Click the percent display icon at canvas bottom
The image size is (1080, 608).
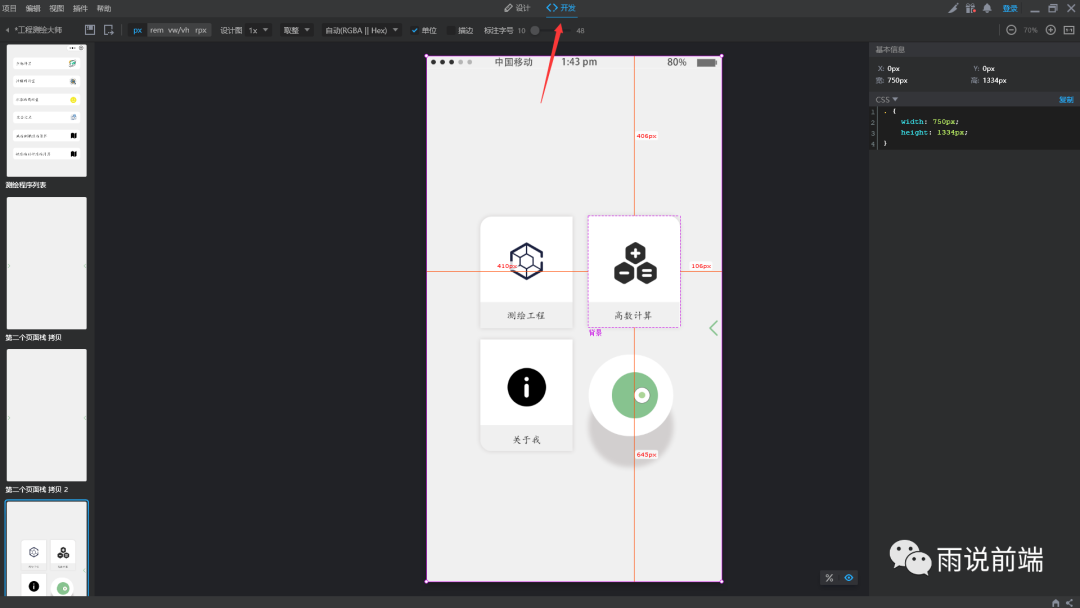click(829, 578)
